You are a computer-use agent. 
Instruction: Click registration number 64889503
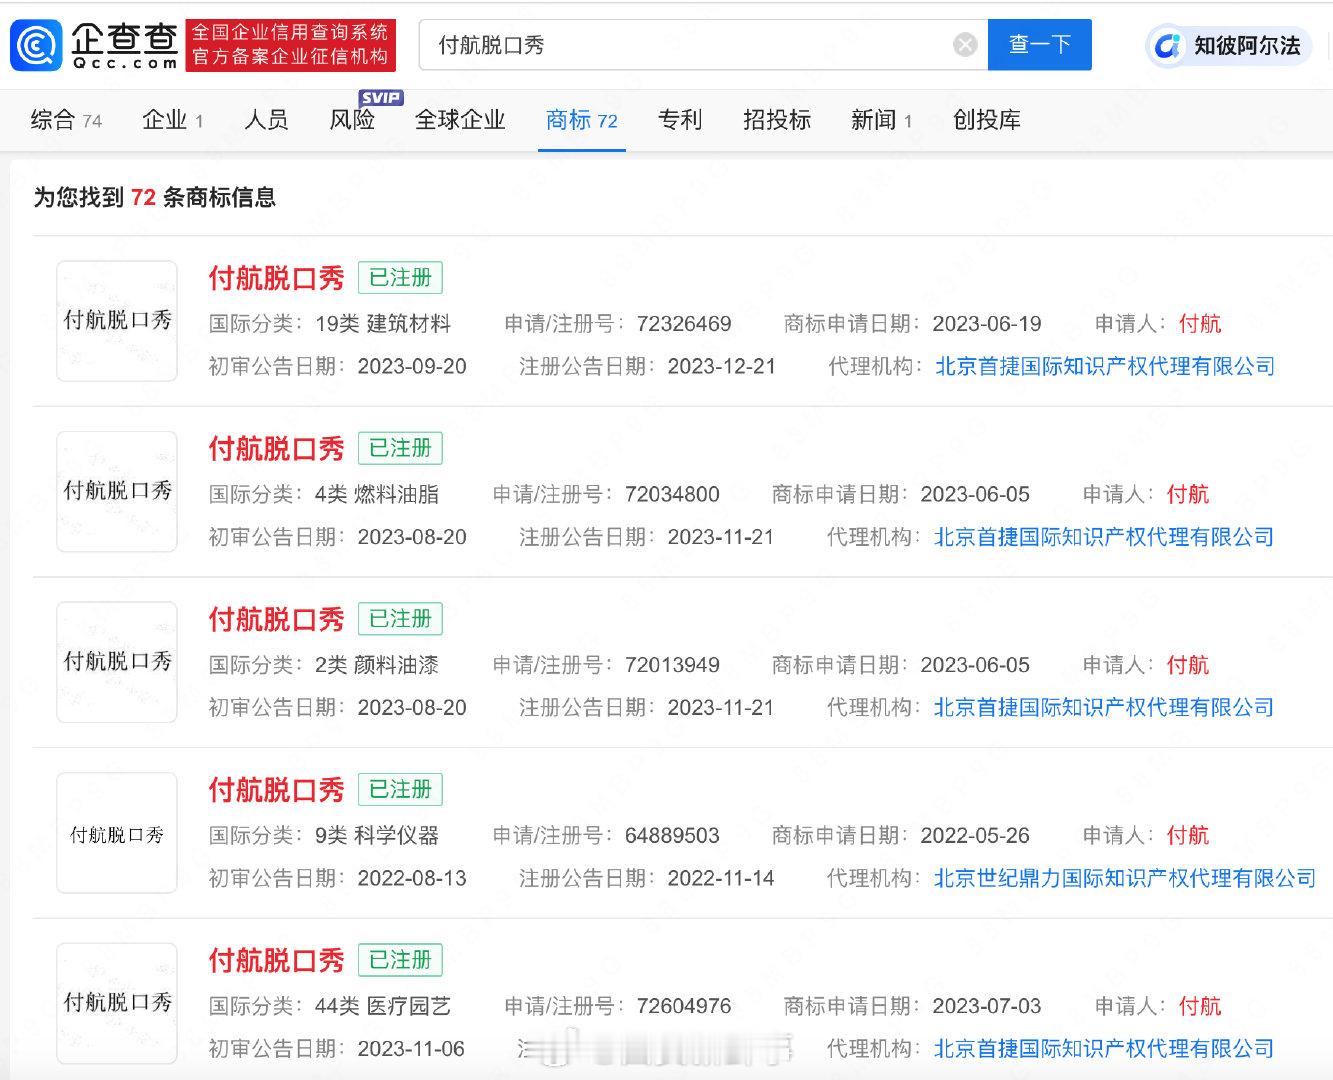tap(672, 835)
